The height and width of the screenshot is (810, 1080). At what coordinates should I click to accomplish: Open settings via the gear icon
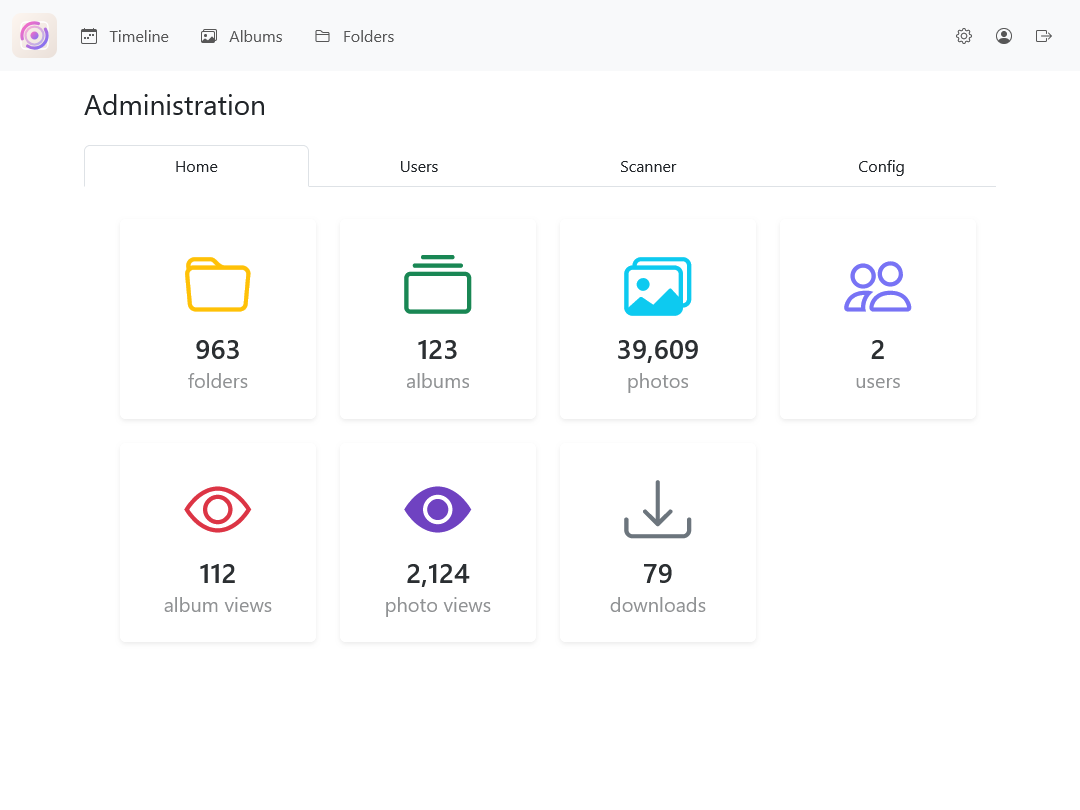pyautogui.click(x=964, y=36)
